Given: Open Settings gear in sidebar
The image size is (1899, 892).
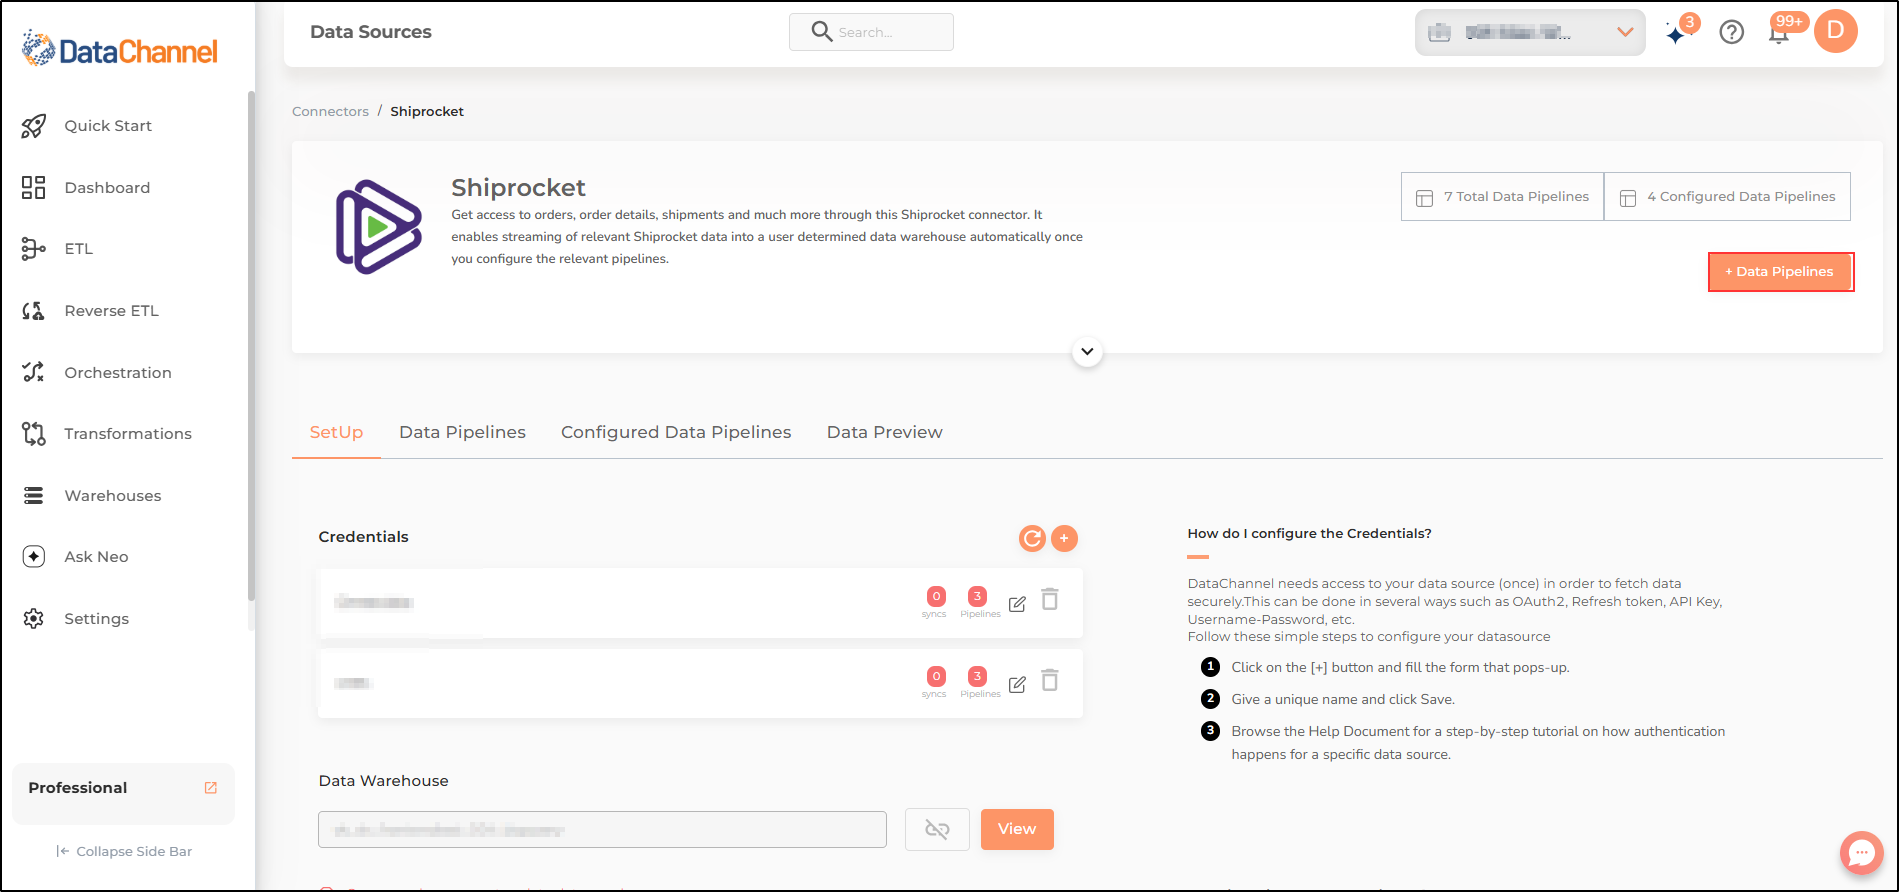Looking at the screenshot, I should pos(34,619).
